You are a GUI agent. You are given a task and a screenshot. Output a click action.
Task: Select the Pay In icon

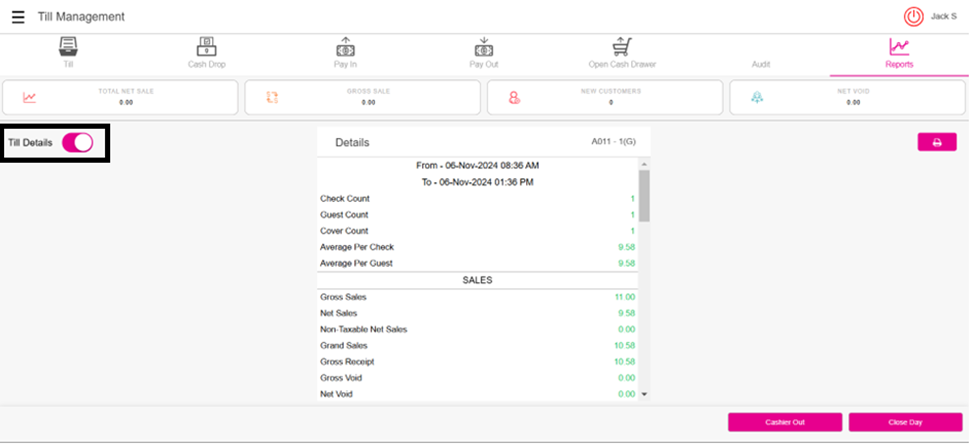(345, 47)
